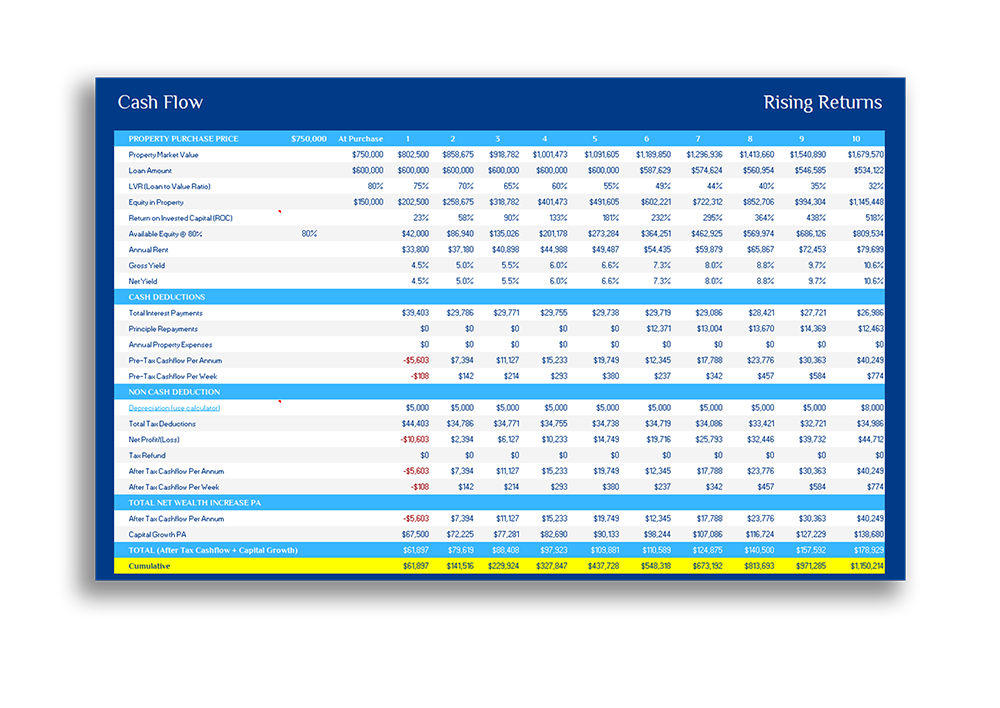The height and width of the screenshot is (708, 1000).
Task: Click year 1 Net Profit/(Loss) value -$10,603
Action: 415,440
